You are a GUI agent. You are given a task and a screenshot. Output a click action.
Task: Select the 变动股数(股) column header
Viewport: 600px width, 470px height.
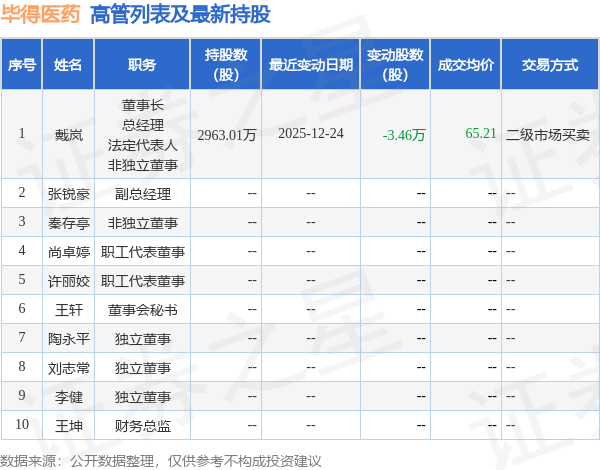click(395, 65)
